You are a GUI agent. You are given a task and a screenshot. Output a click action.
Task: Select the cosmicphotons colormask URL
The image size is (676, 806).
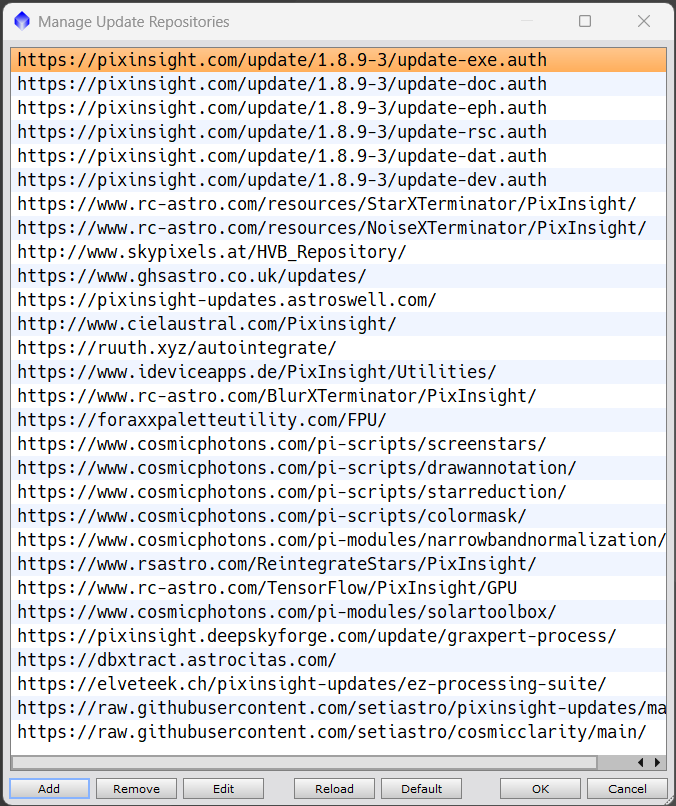[338, 516]
